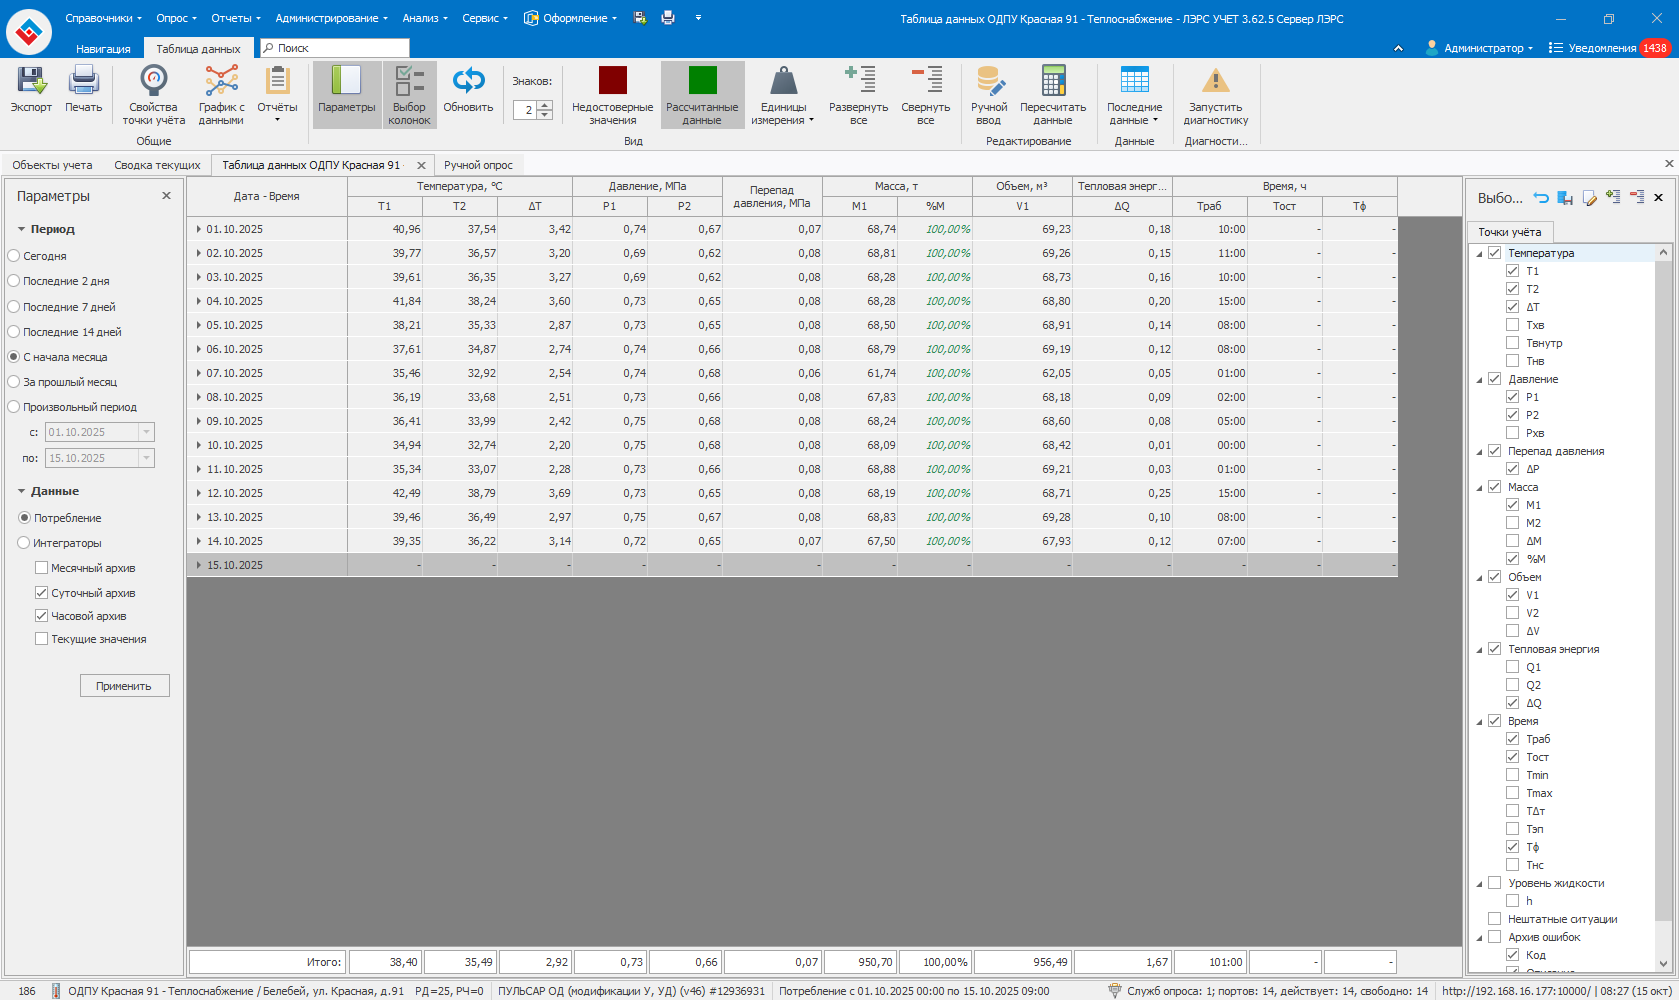
Task: Open Ручной ввод database icon
Action: [x=989, y=82]
